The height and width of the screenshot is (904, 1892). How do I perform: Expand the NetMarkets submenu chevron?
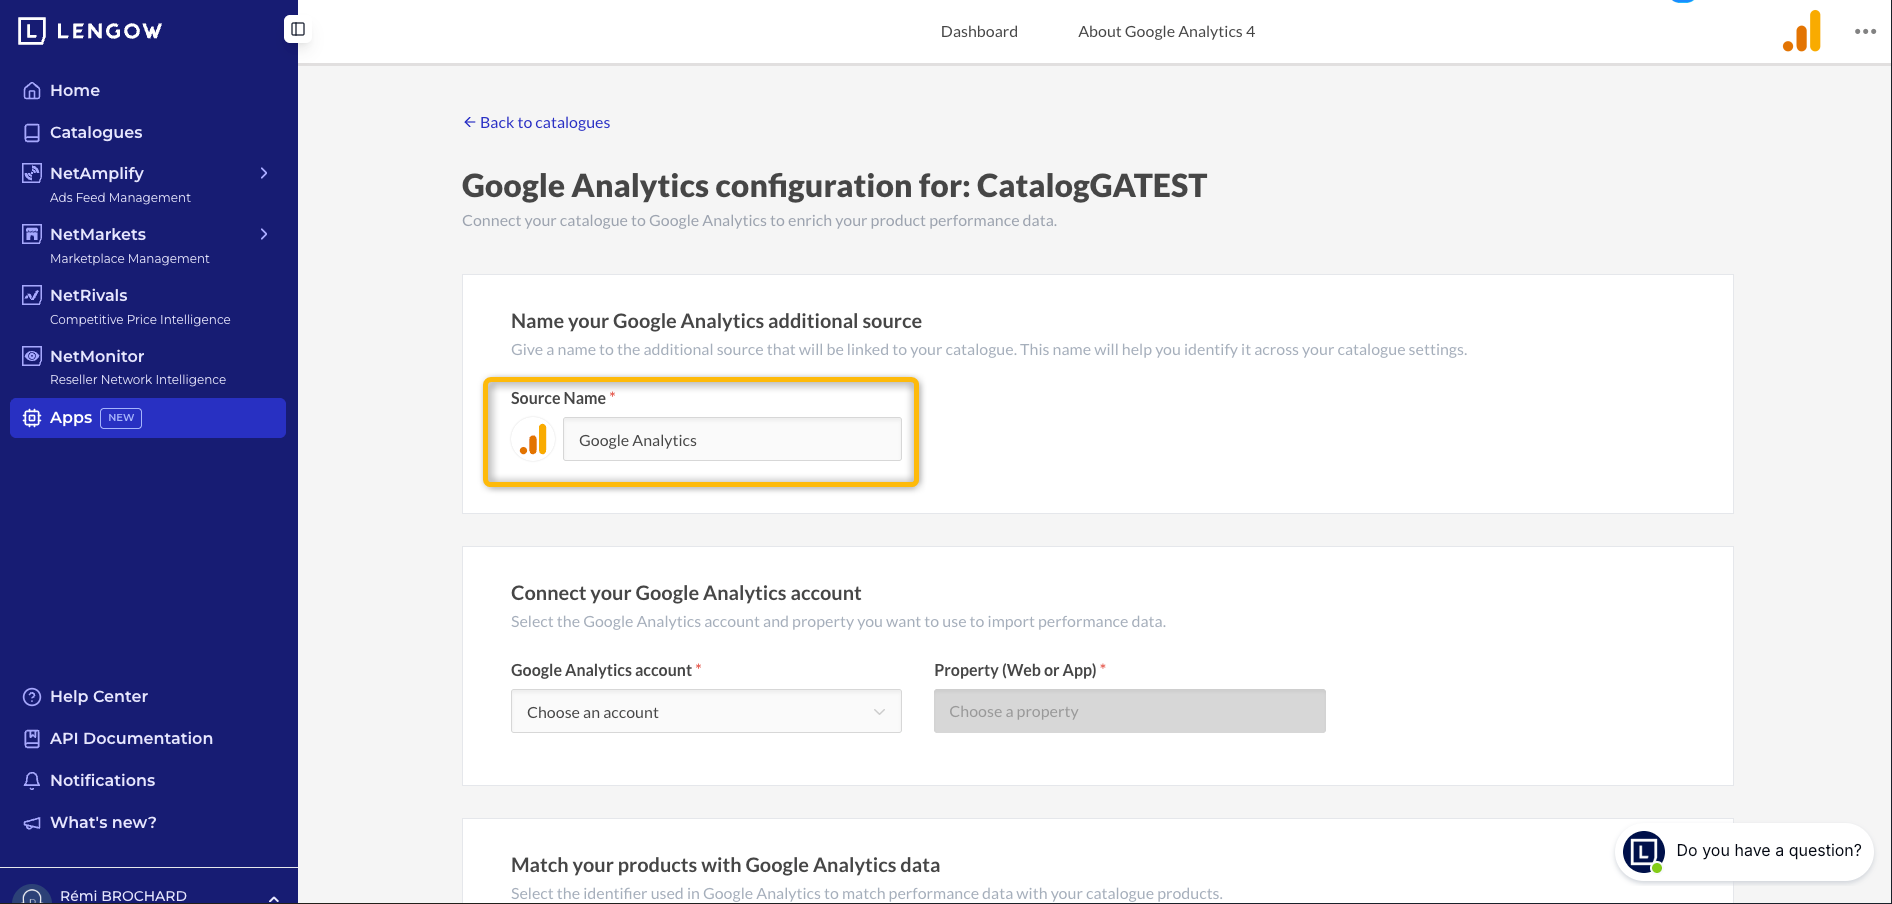pos(264,234)
